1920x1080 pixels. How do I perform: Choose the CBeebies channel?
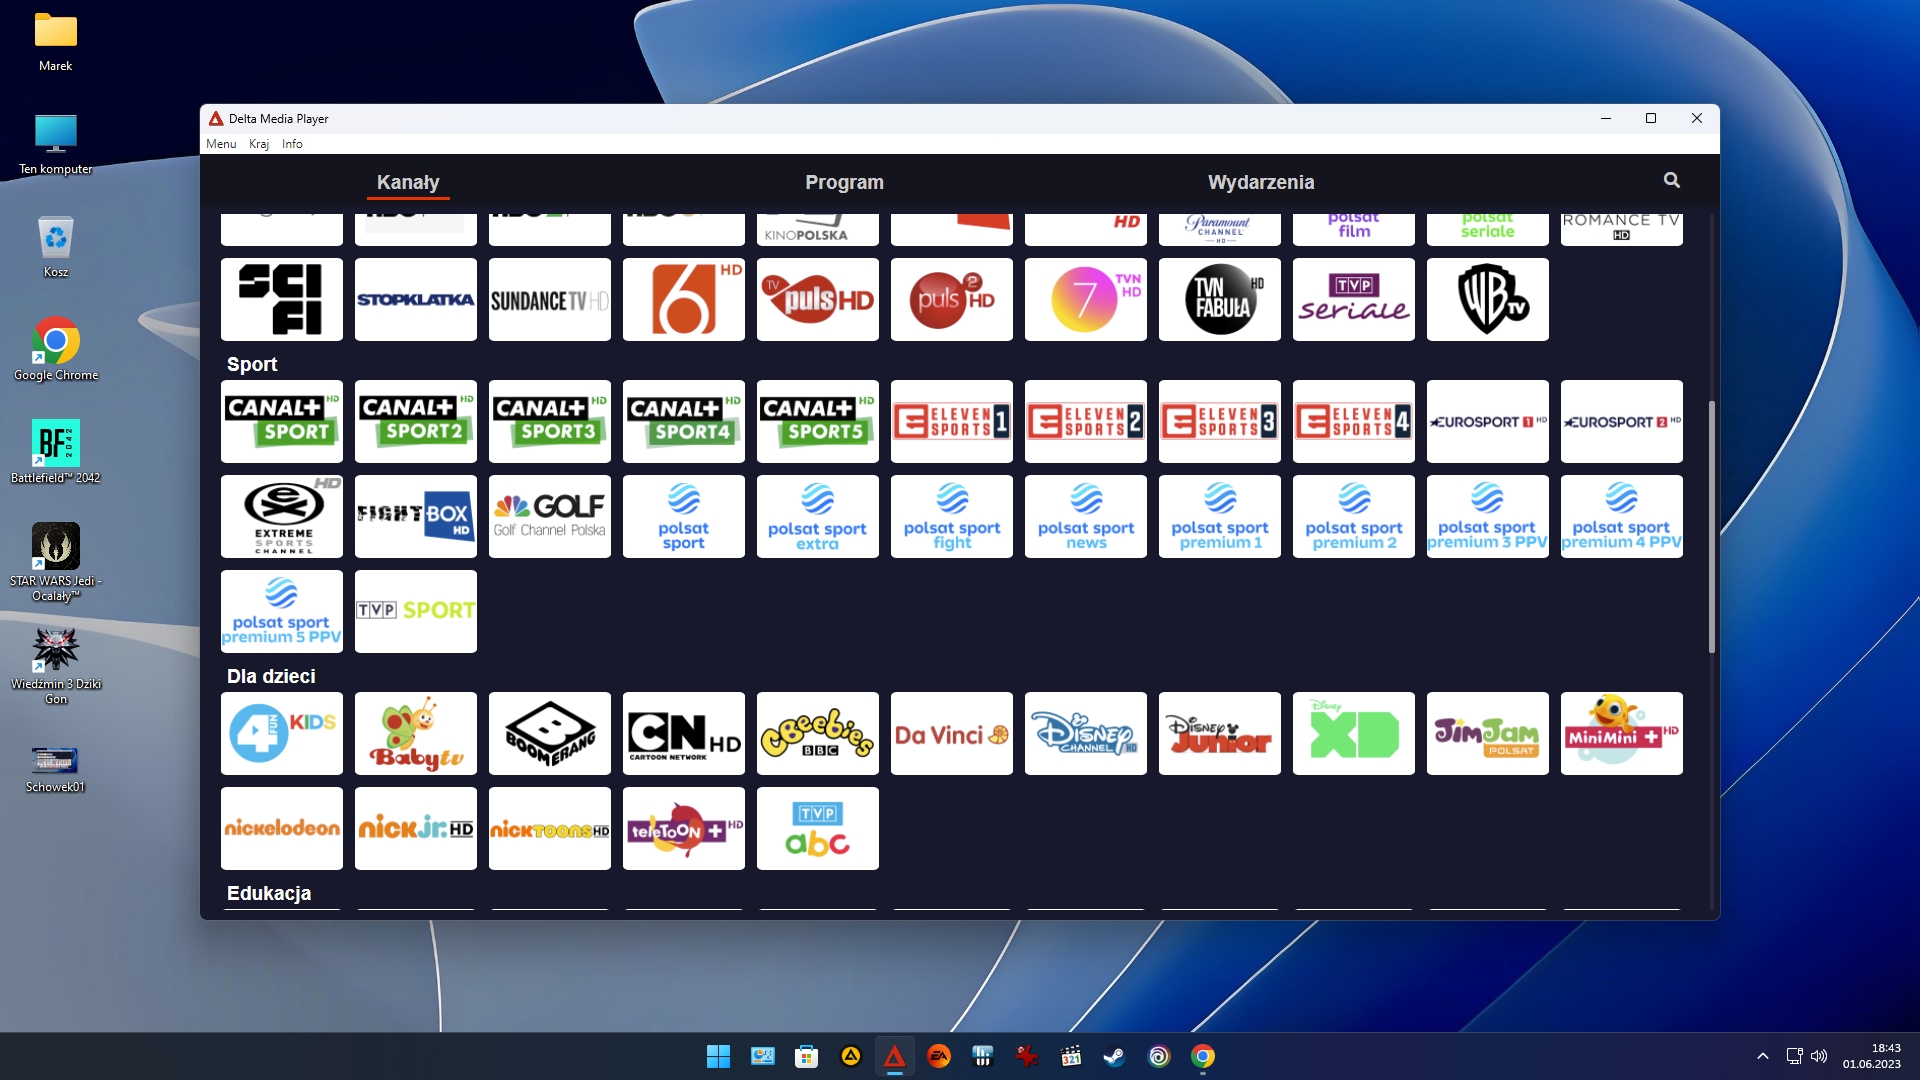tap(818, 734)
